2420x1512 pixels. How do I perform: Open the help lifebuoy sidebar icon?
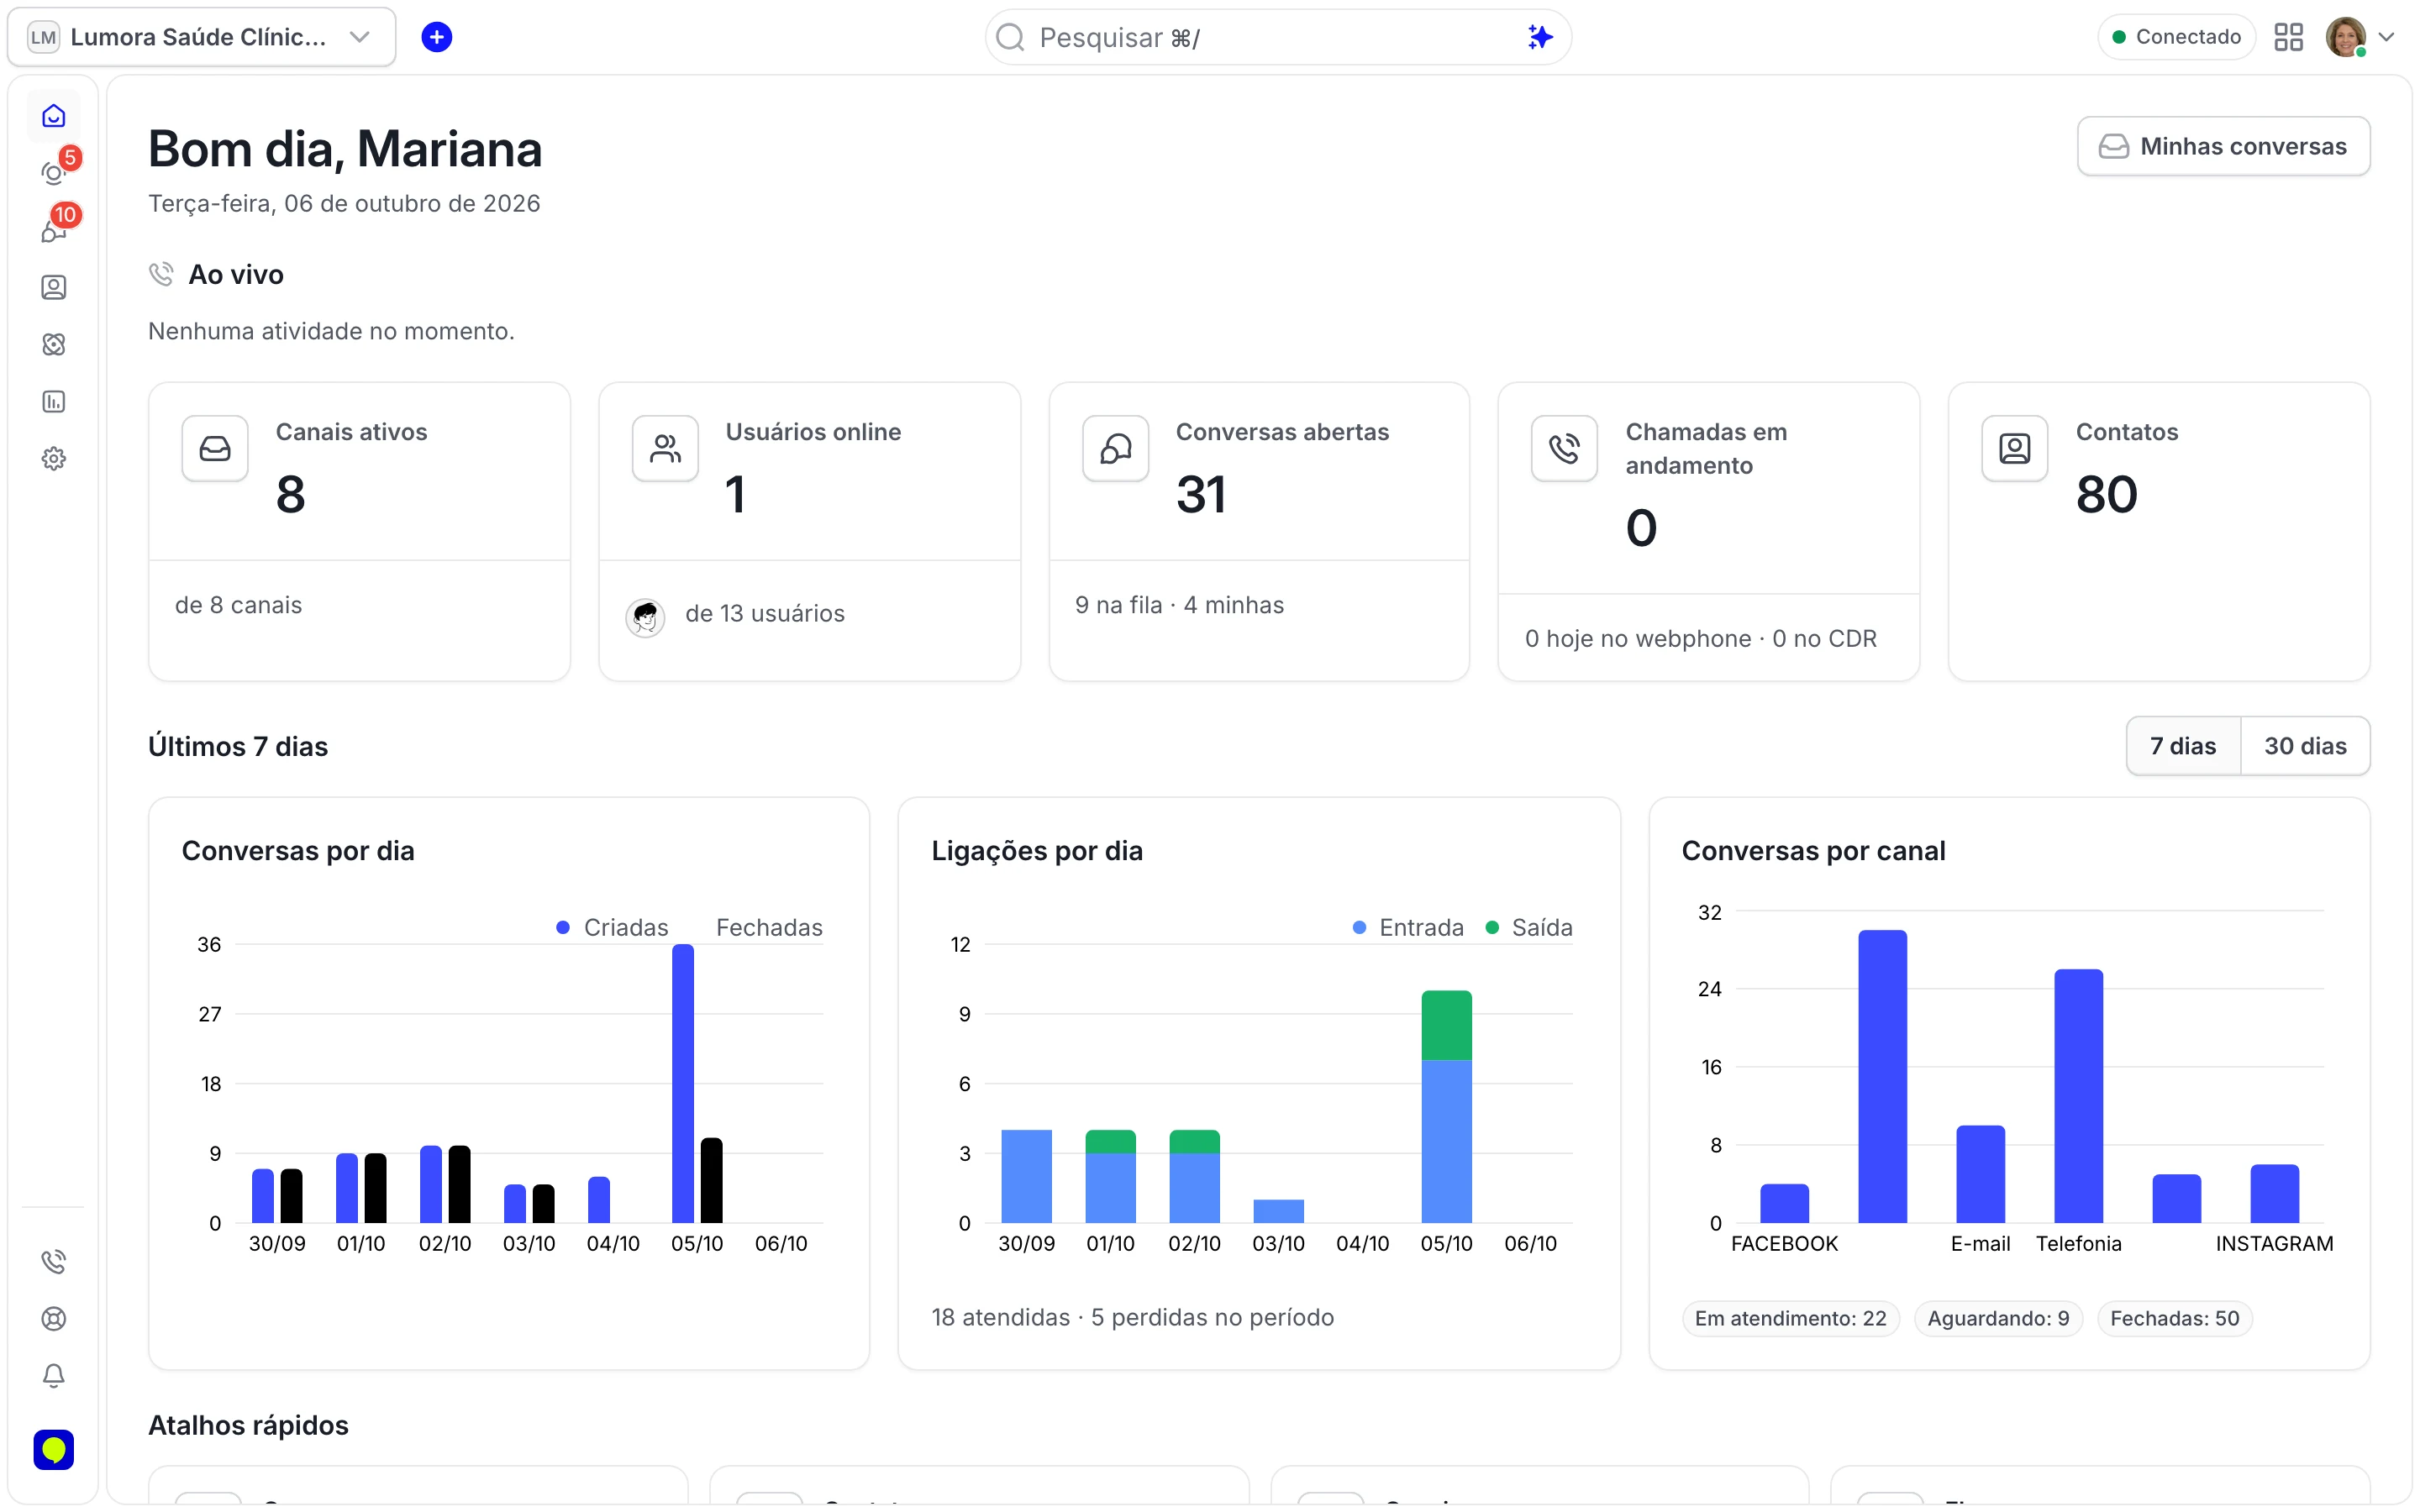click(x=54, y=1319)
